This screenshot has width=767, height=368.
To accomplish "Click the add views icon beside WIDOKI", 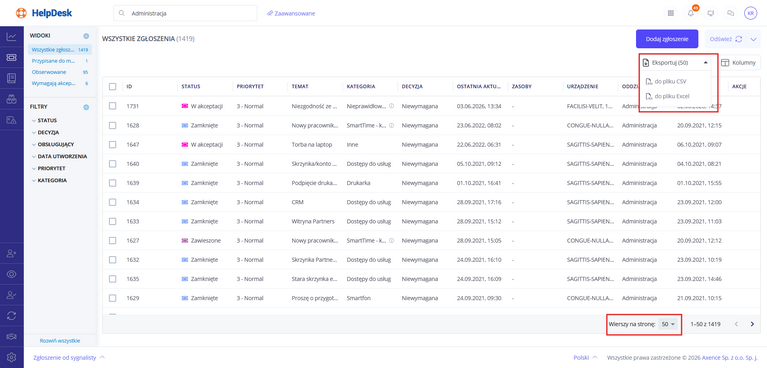I will [x=86, y=36].
